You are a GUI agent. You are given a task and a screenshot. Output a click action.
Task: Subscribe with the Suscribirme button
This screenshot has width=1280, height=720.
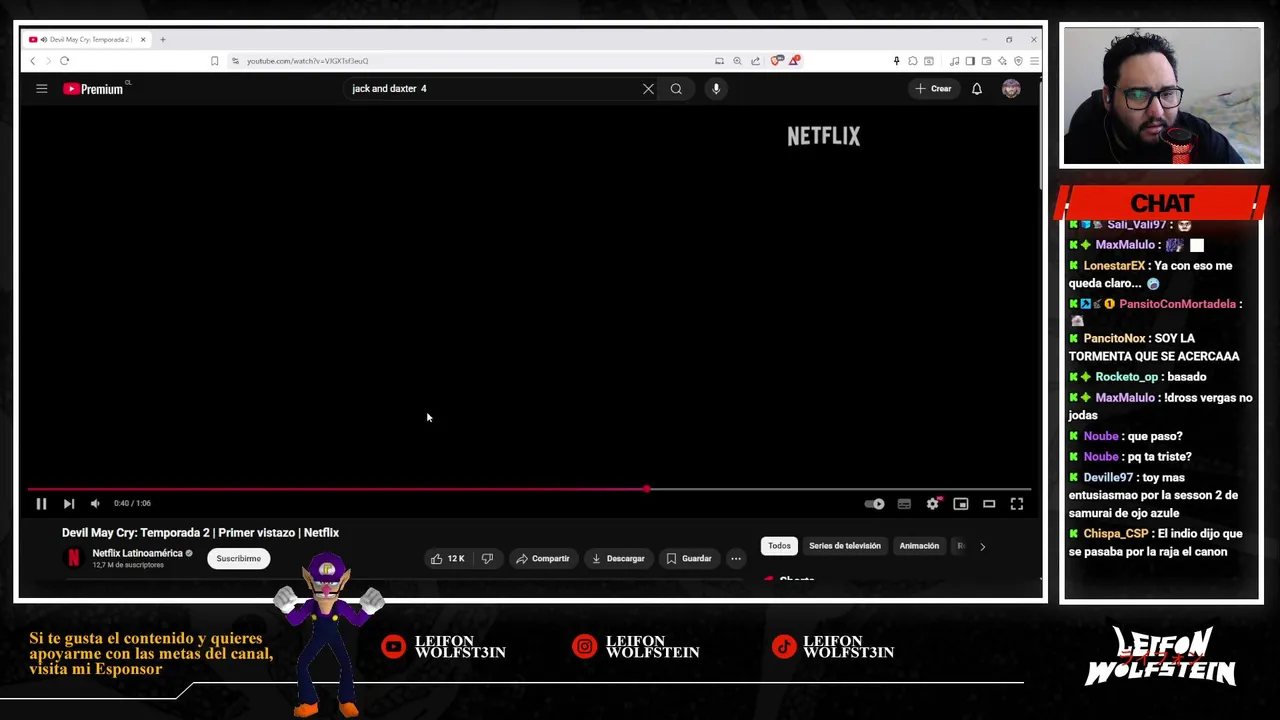(239, 559)
